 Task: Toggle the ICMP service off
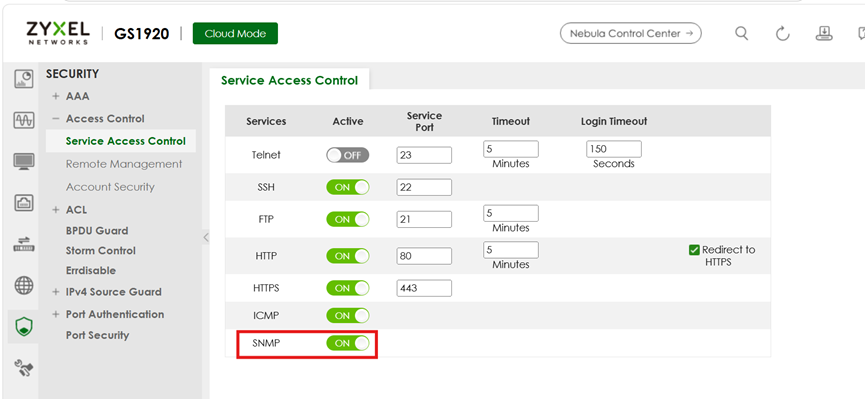tap(348, 316)
